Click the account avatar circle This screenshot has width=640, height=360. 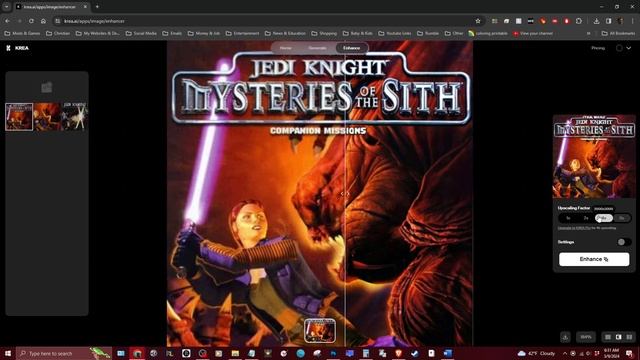tap(619, 48)
